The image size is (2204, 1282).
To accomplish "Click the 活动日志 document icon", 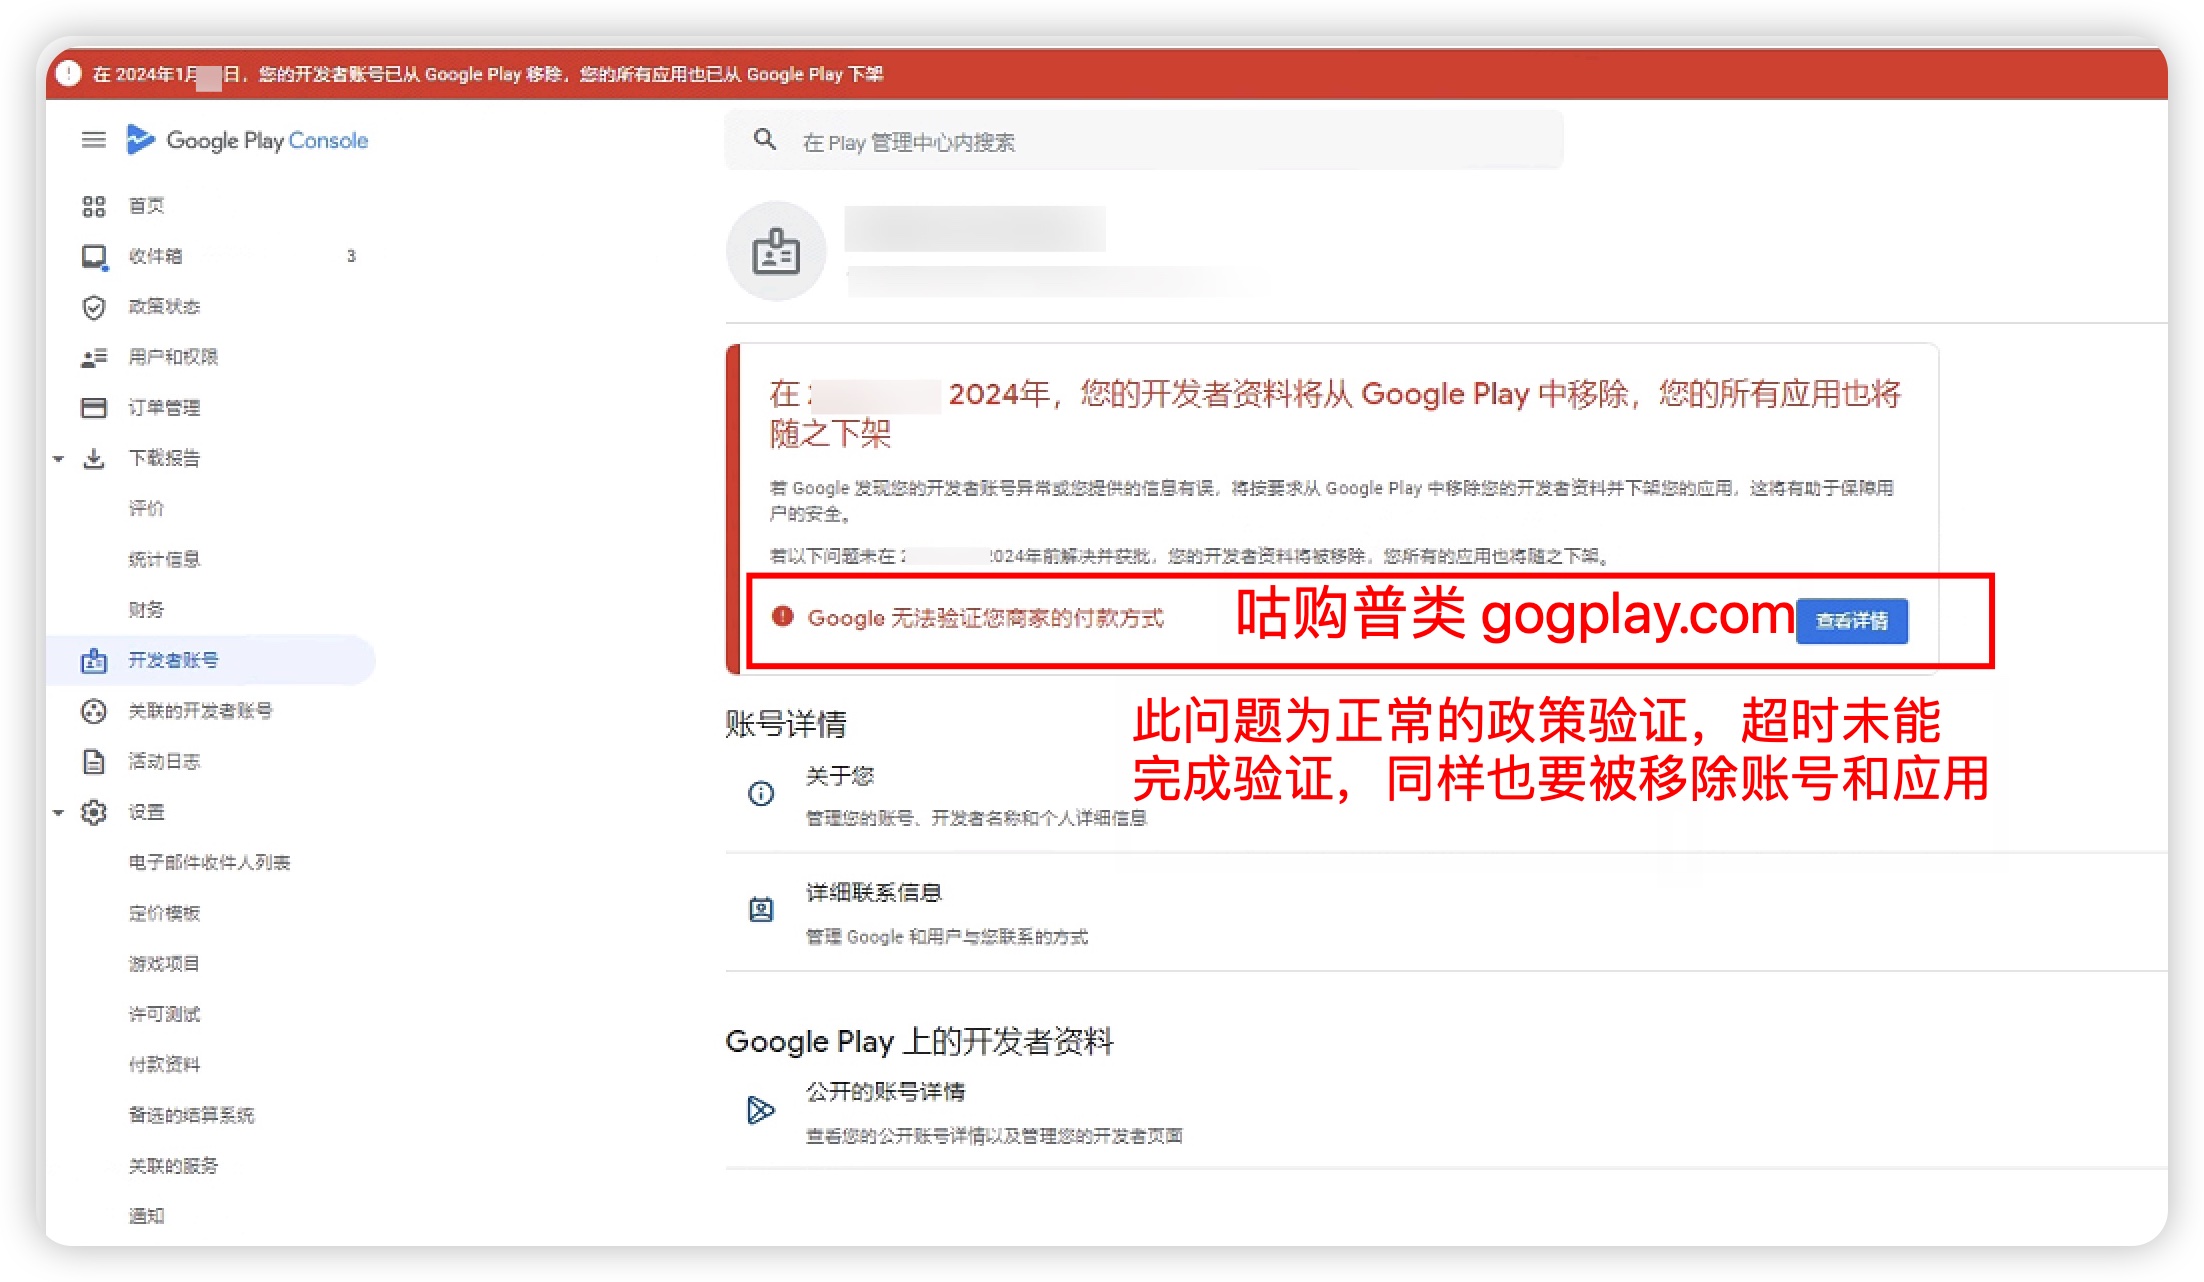I will coord(93,761).
